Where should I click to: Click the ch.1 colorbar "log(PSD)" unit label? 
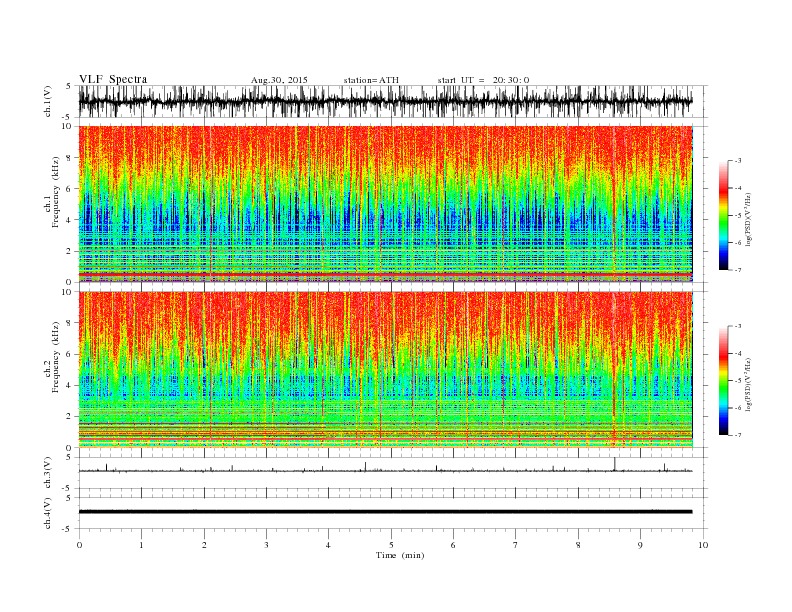tap(749, 219)
